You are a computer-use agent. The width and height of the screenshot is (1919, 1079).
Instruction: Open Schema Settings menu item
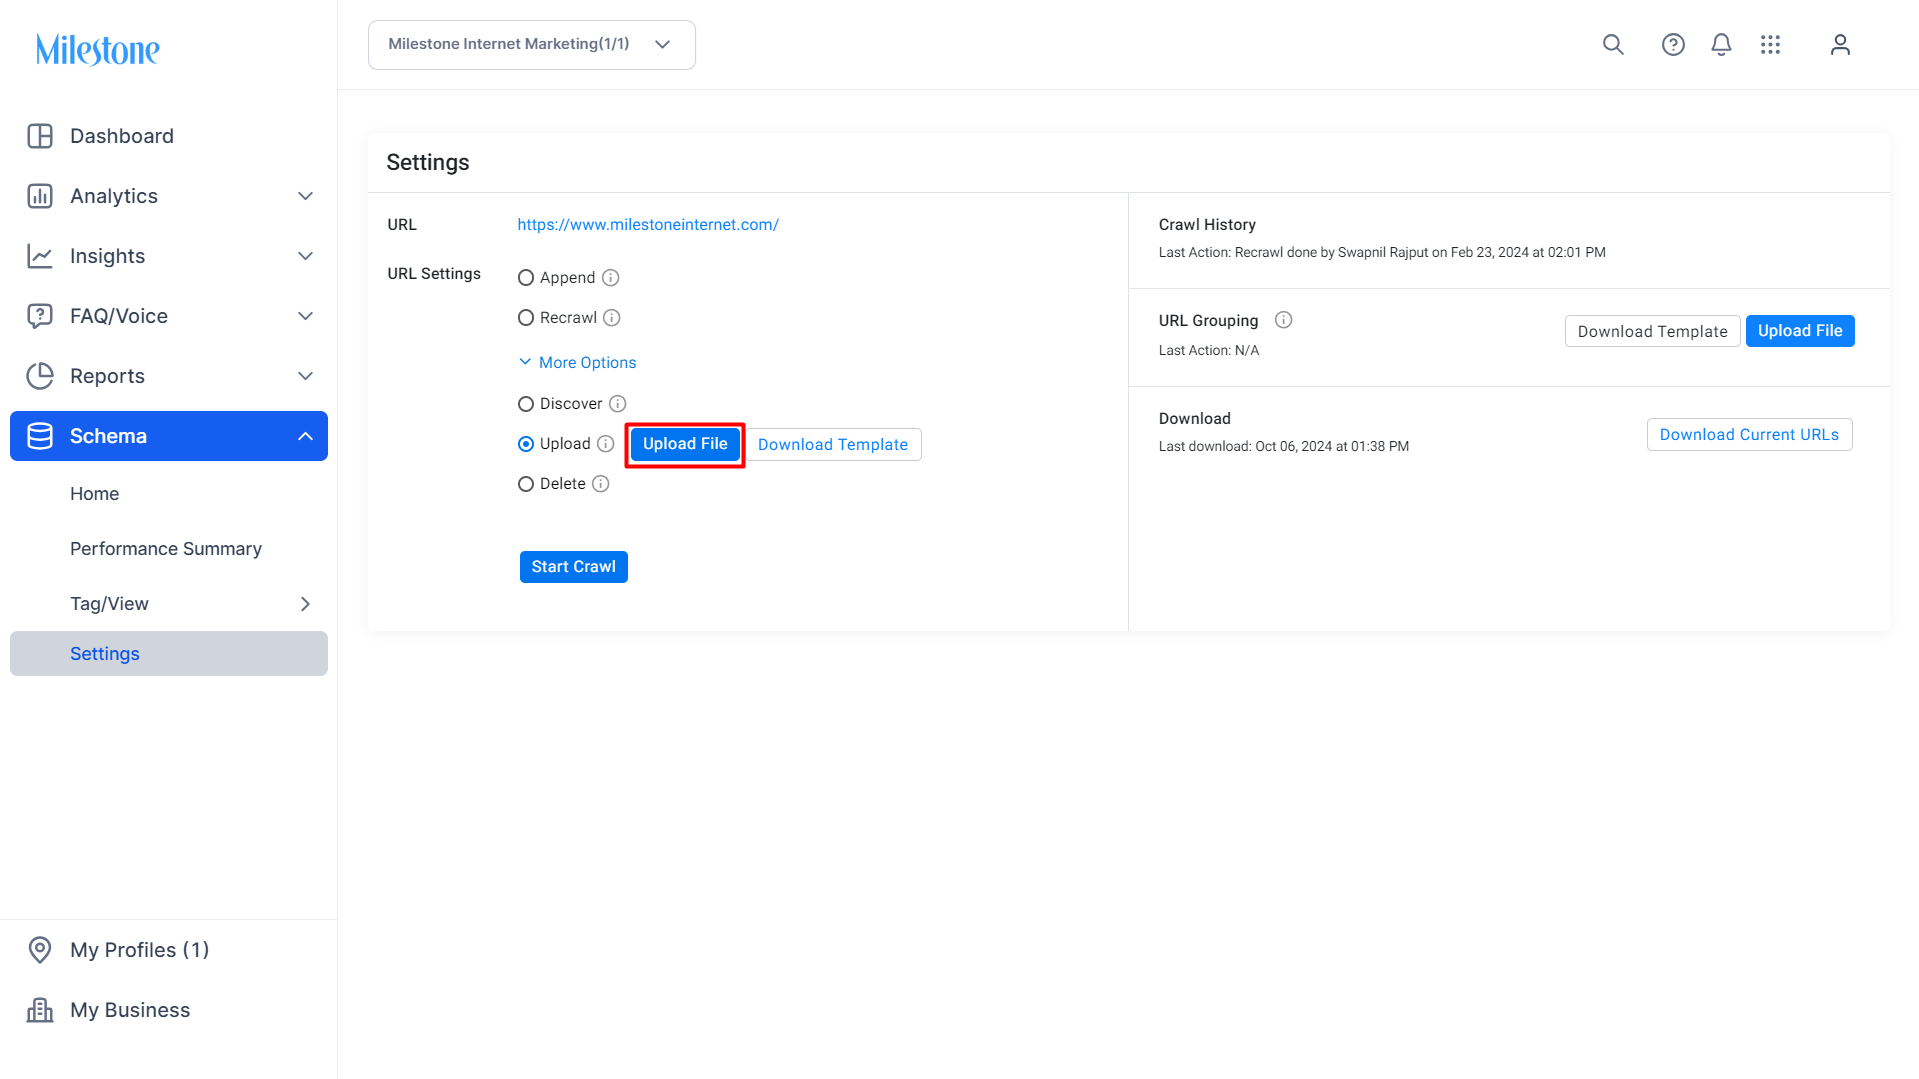tap(169, 654)
